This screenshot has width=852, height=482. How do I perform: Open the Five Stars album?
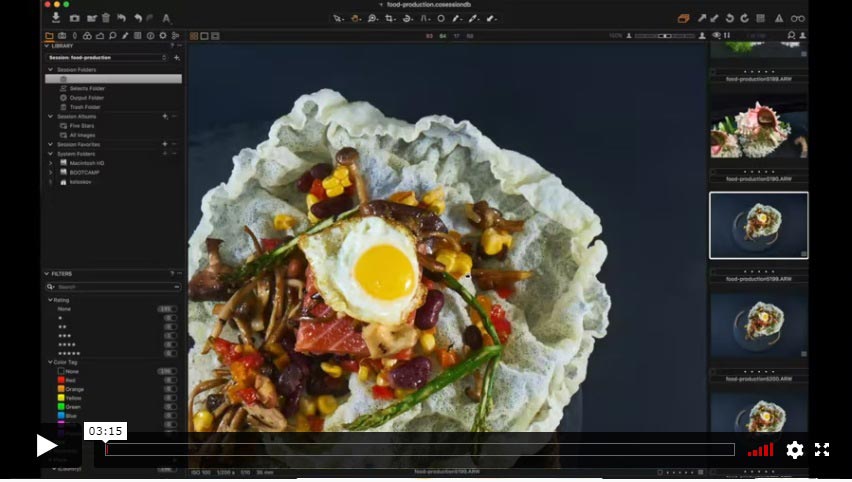point(82,126)
